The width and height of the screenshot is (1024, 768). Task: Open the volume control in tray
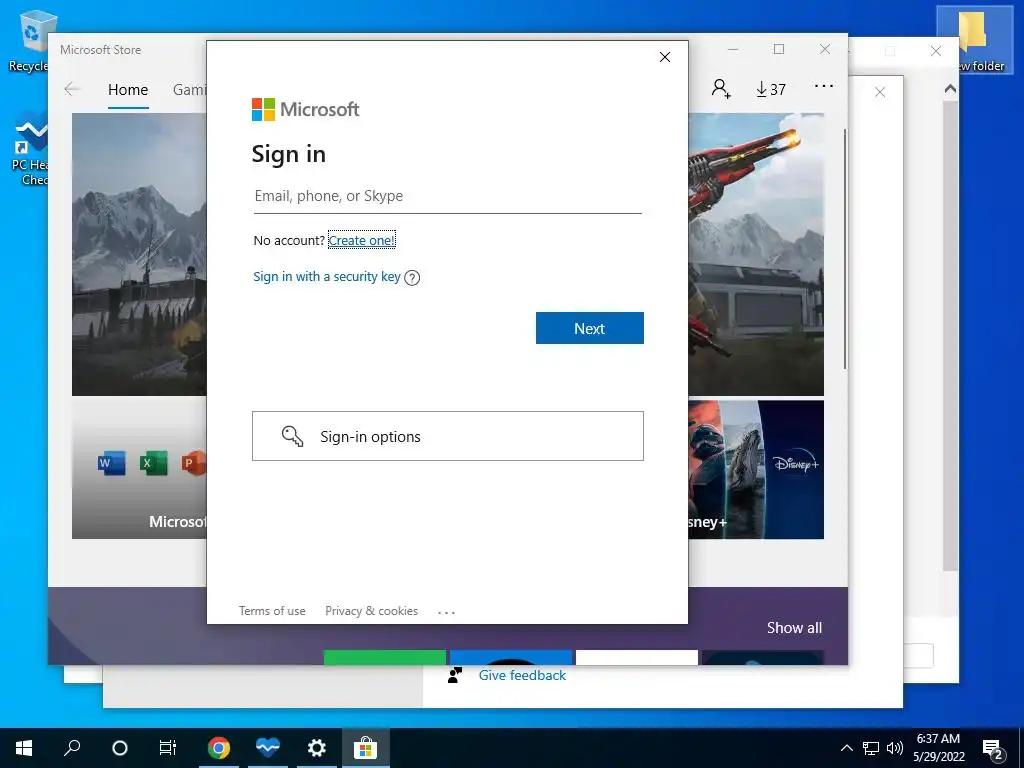pyautogui.click(x=895, y=748)
